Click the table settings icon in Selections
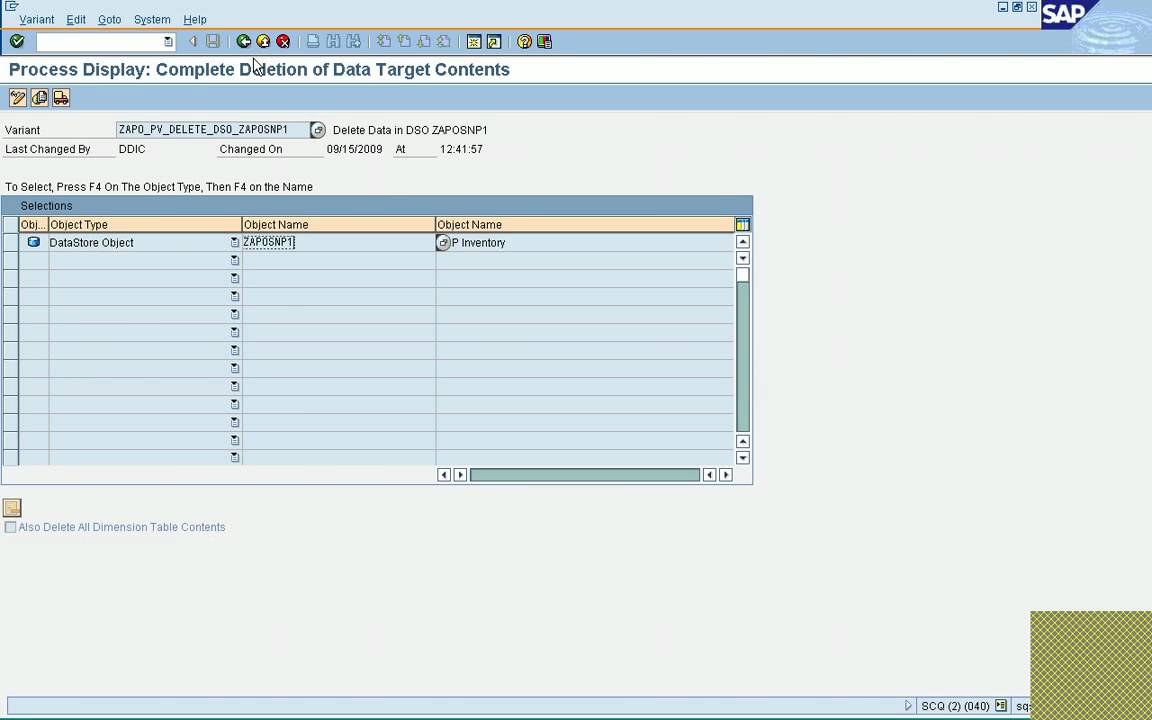 [743, 225]
